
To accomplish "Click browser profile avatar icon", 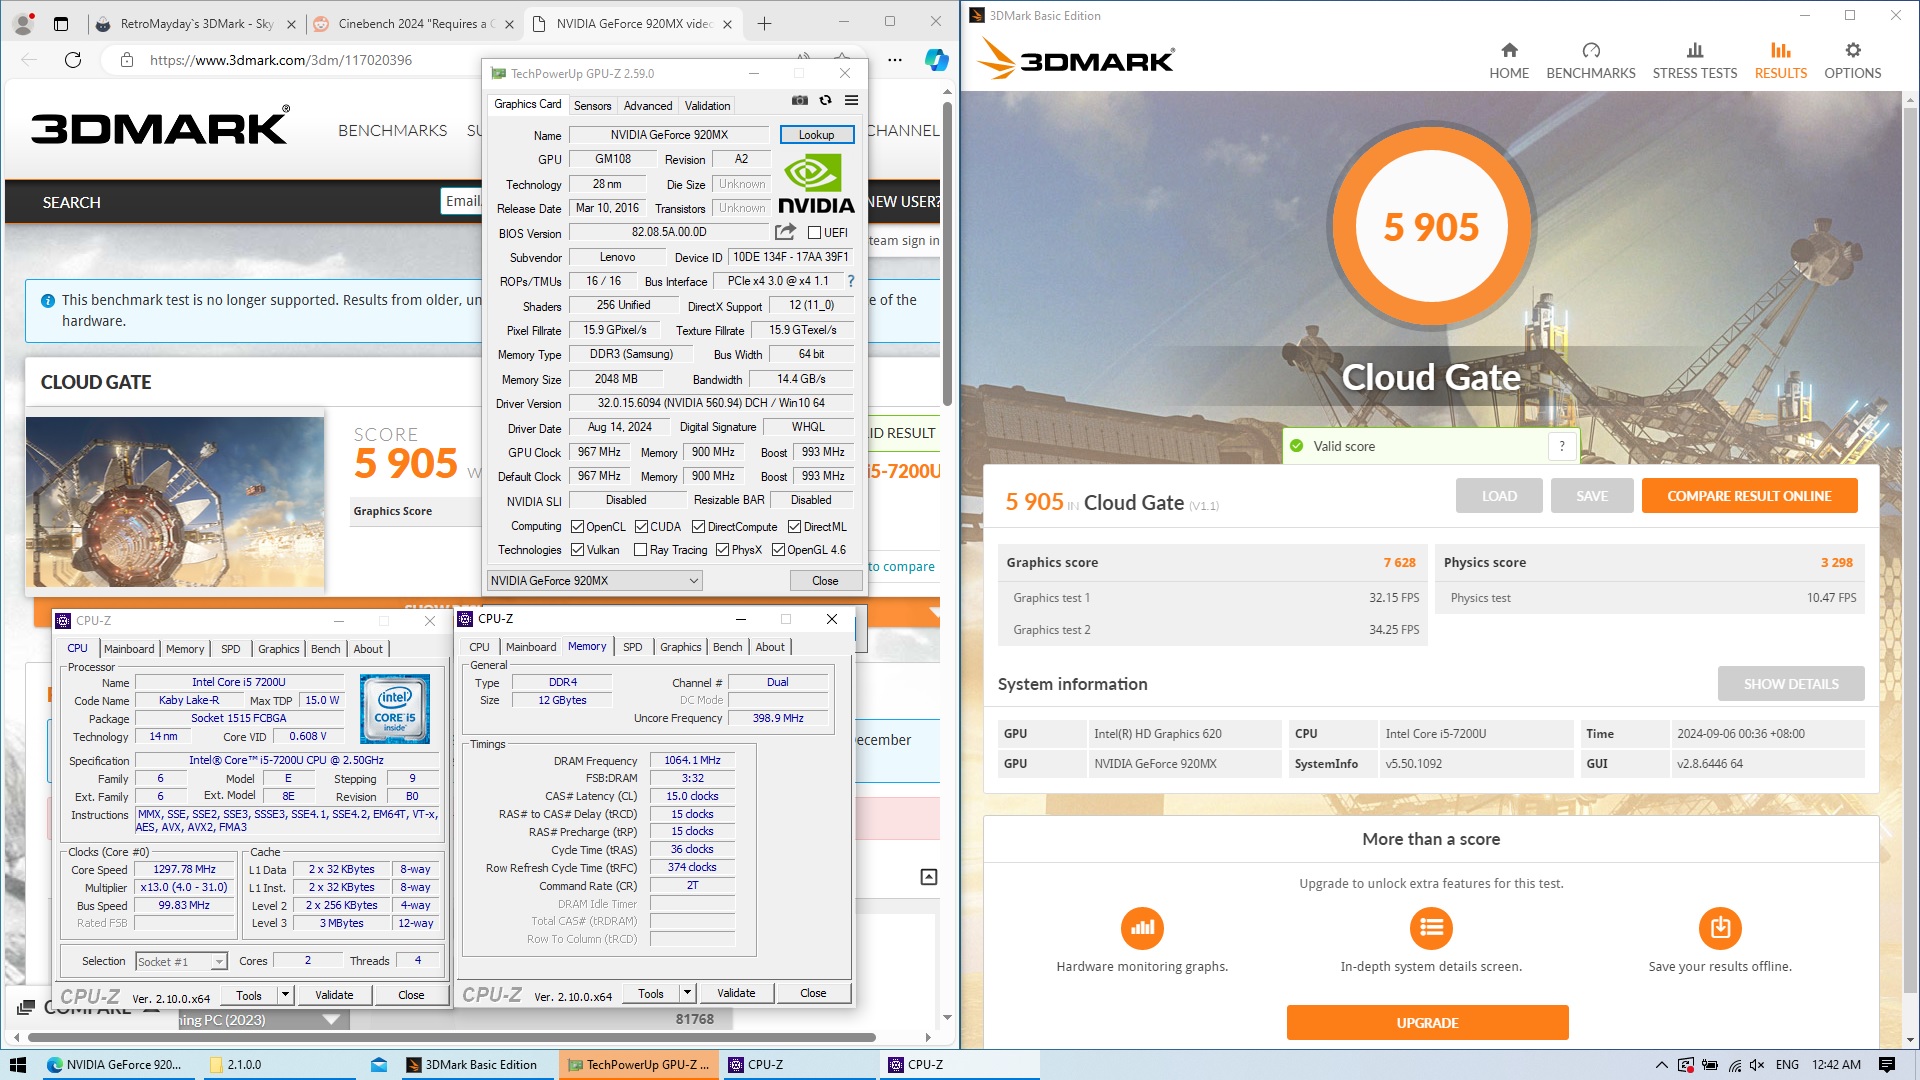I will pos(24,24).
